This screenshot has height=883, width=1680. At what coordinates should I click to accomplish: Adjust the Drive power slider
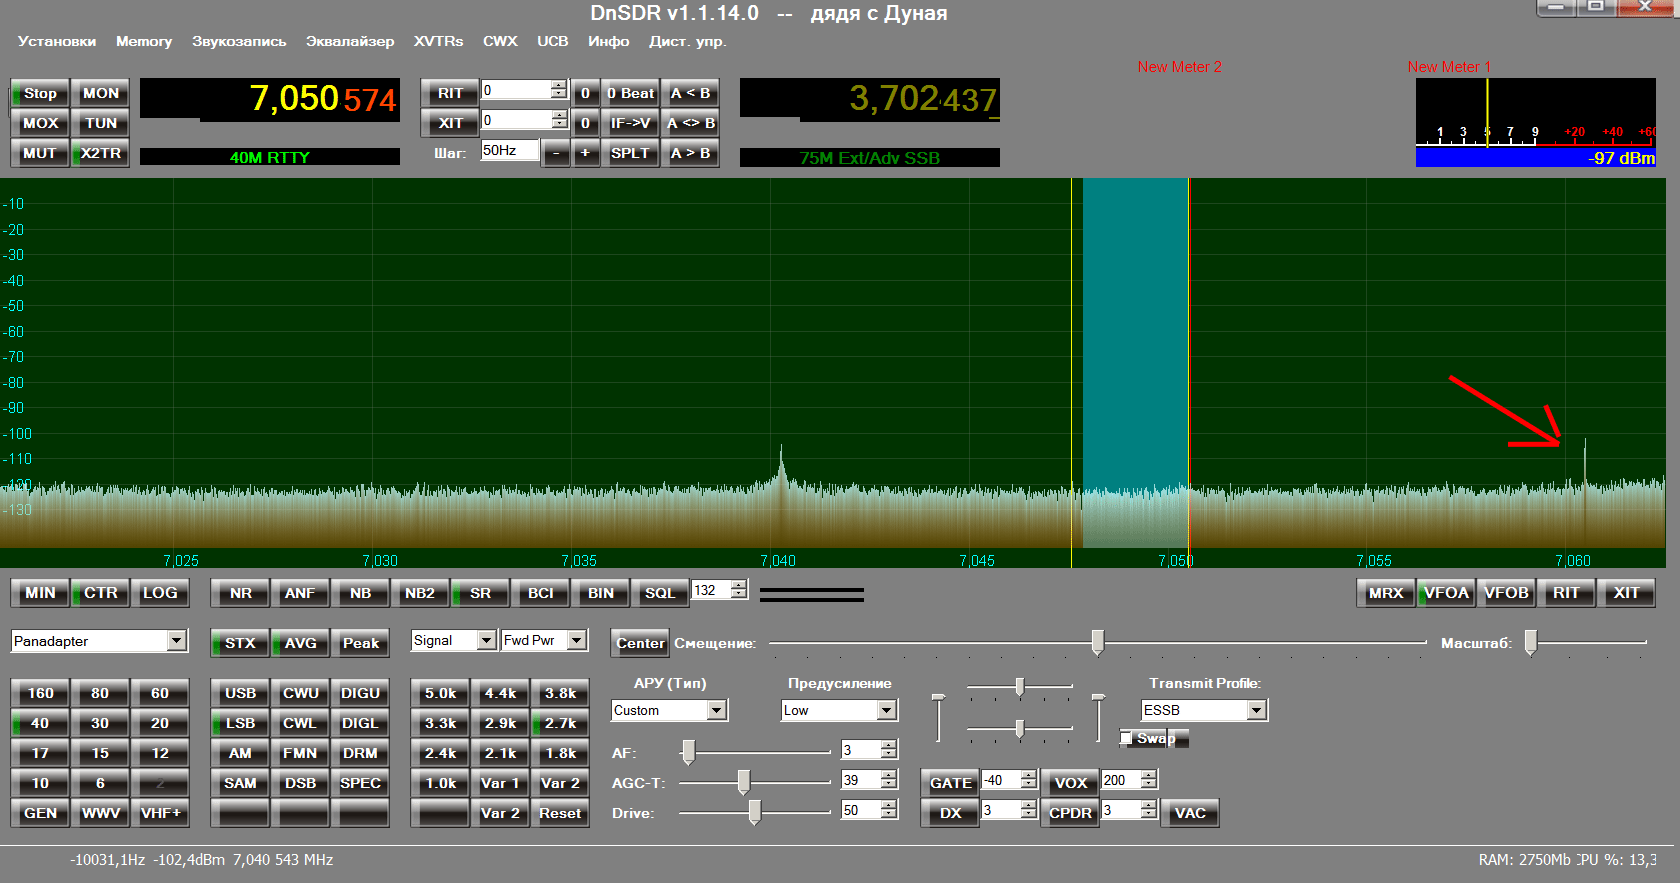click(755, 812)
